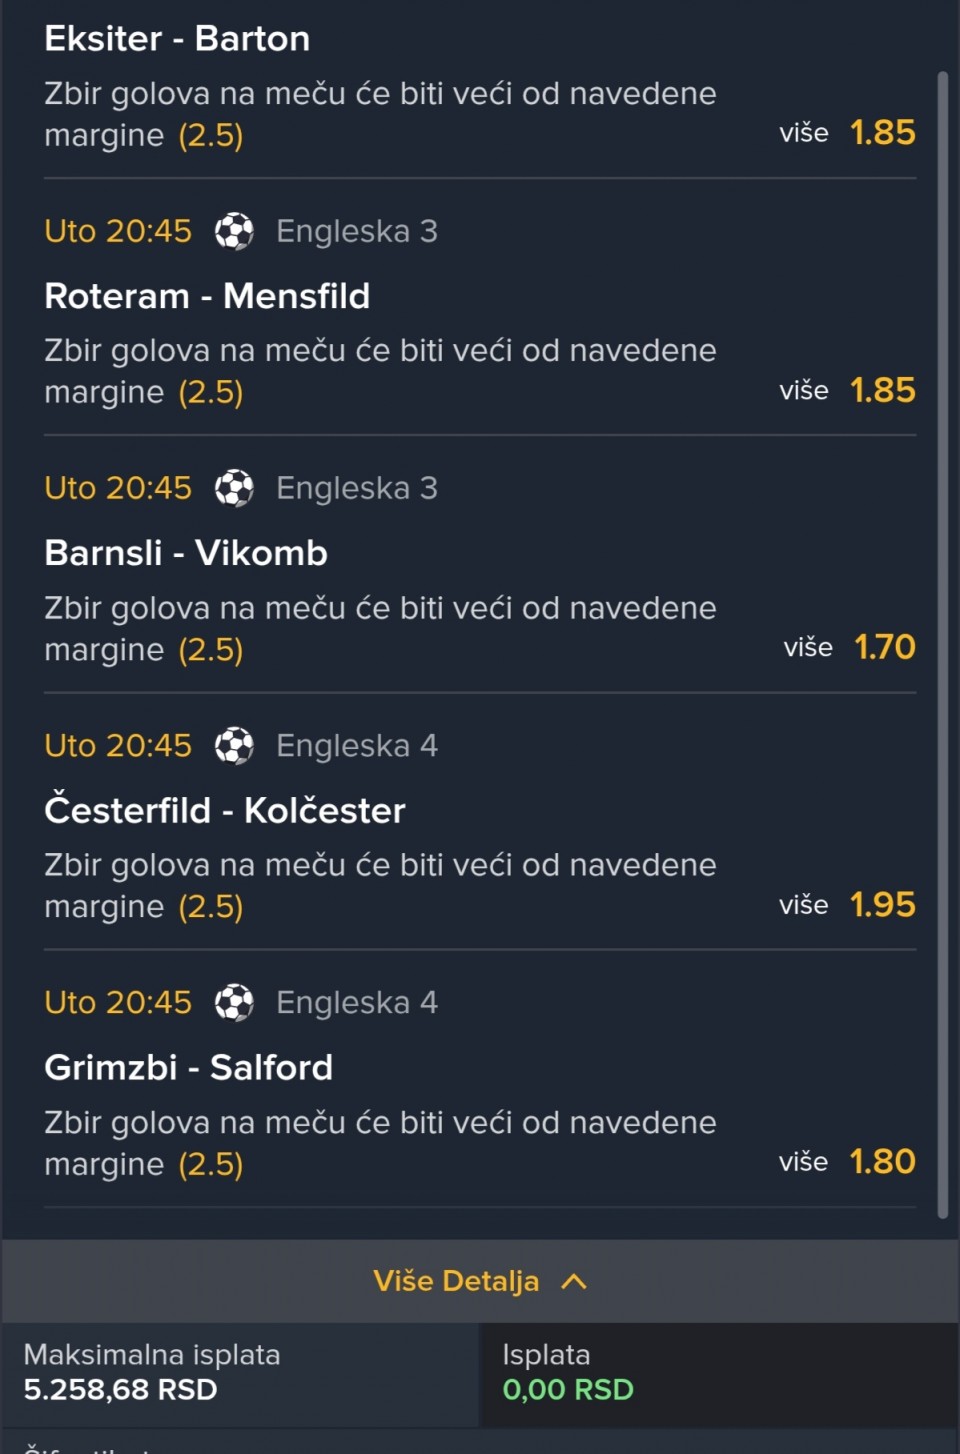Click the Isplata value 0,00 RSD
This screenshot has width=960, height=1454.
pos(568,1390)
